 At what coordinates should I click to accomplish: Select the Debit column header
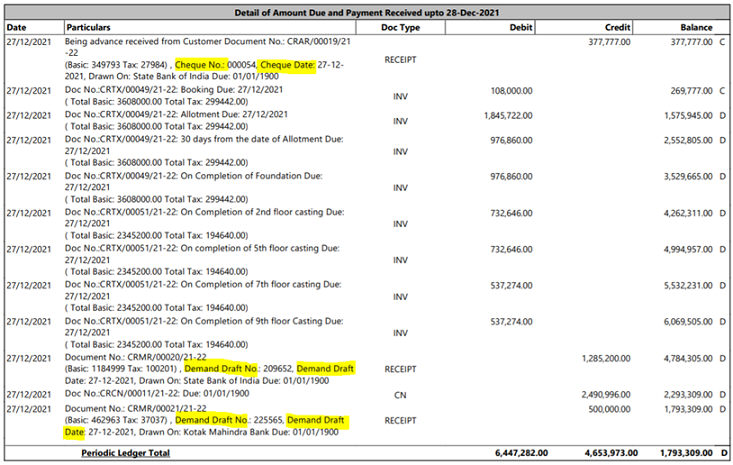click(x=519, y=28)
